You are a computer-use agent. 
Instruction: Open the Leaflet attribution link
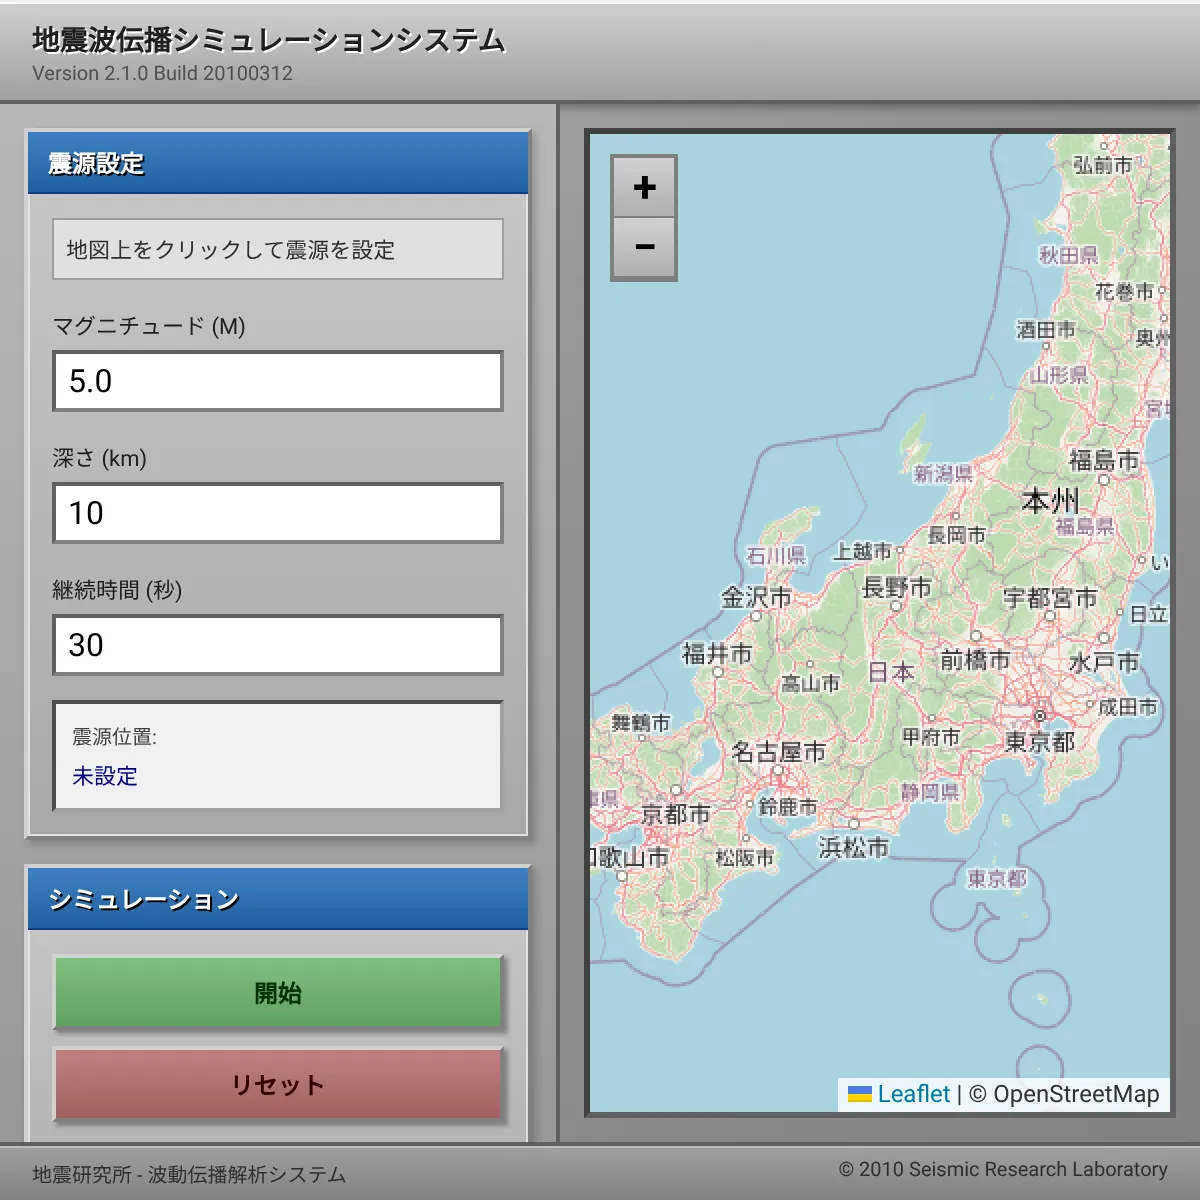pyautogui.click(x=913, y=1094)
